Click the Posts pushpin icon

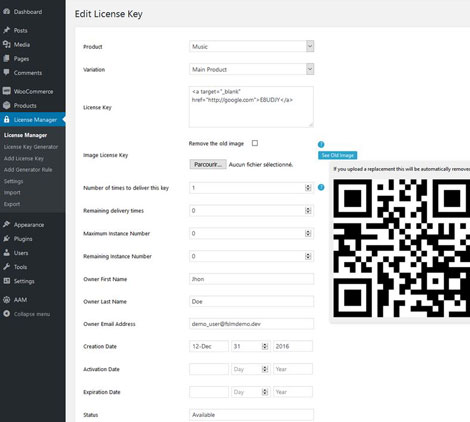tap(6, 30)
